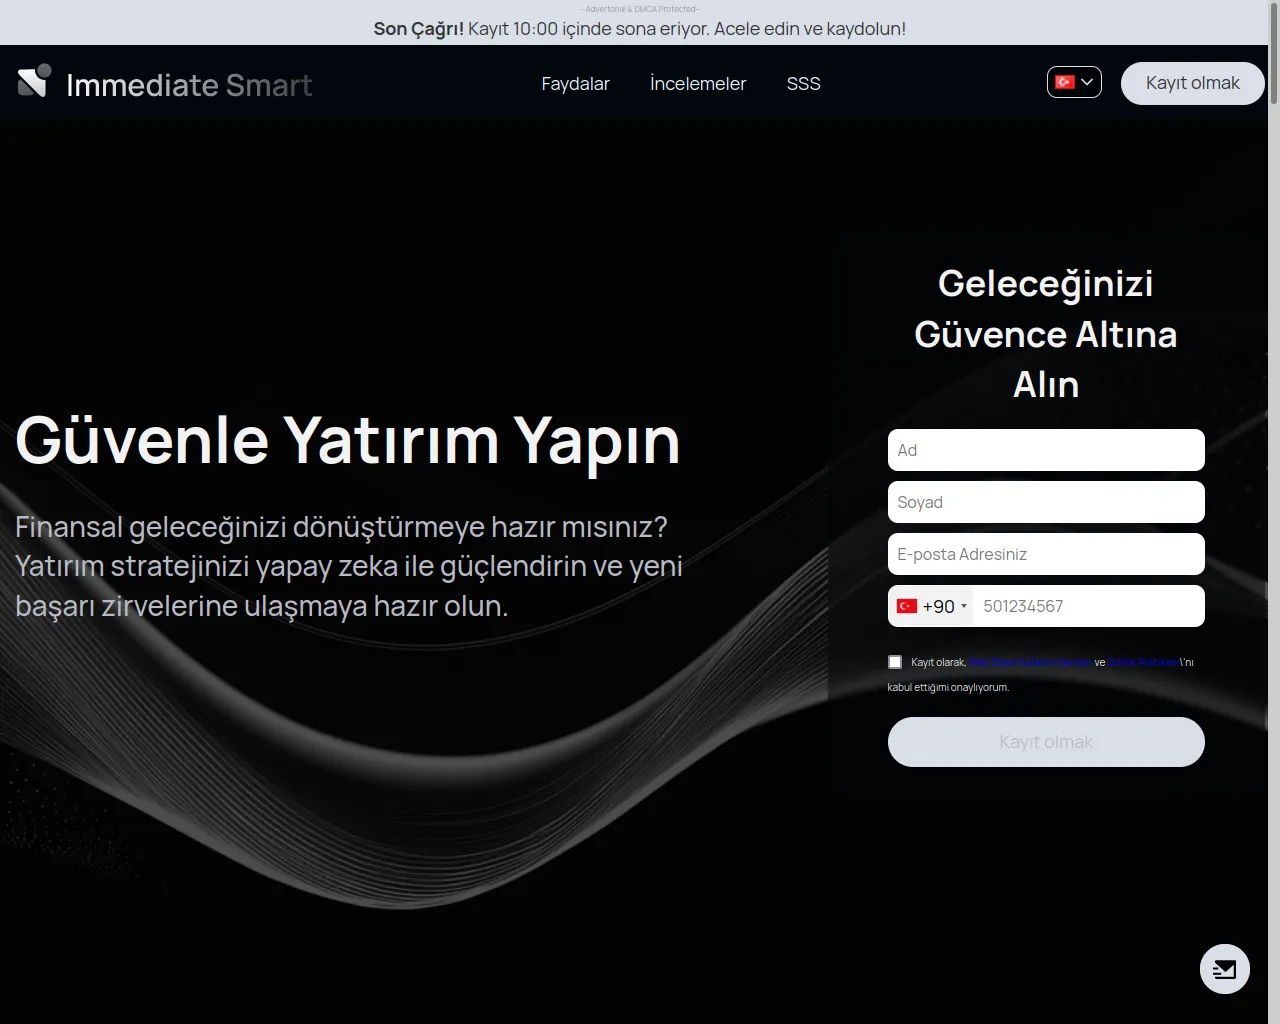Tick the terms acceptance checkbox
Screen dimensions: 1280x1024
point(895,662)
